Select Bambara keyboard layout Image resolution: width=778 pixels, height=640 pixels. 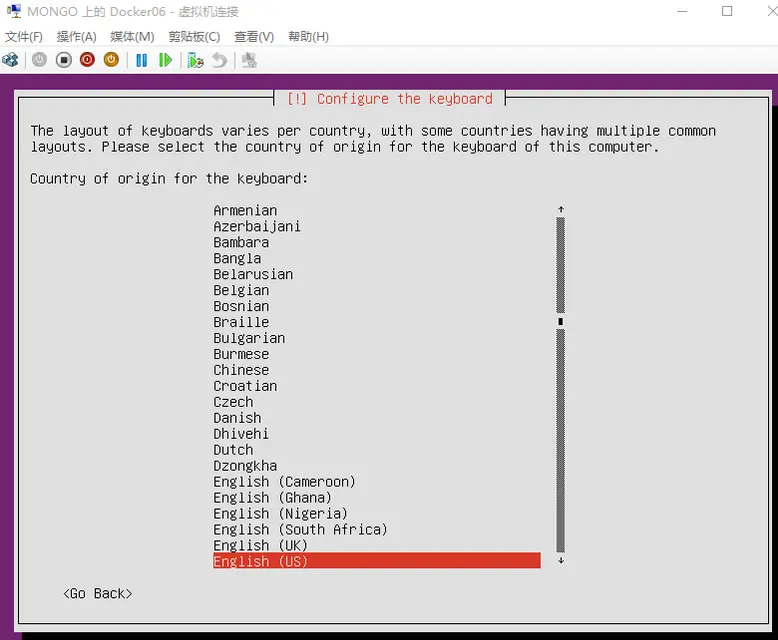pos(241,242)
